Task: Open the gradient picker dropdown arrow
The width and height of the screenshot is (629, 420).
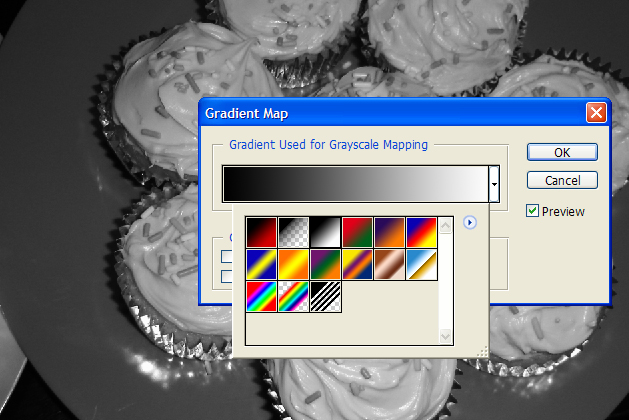Action: tap(494, 185)
